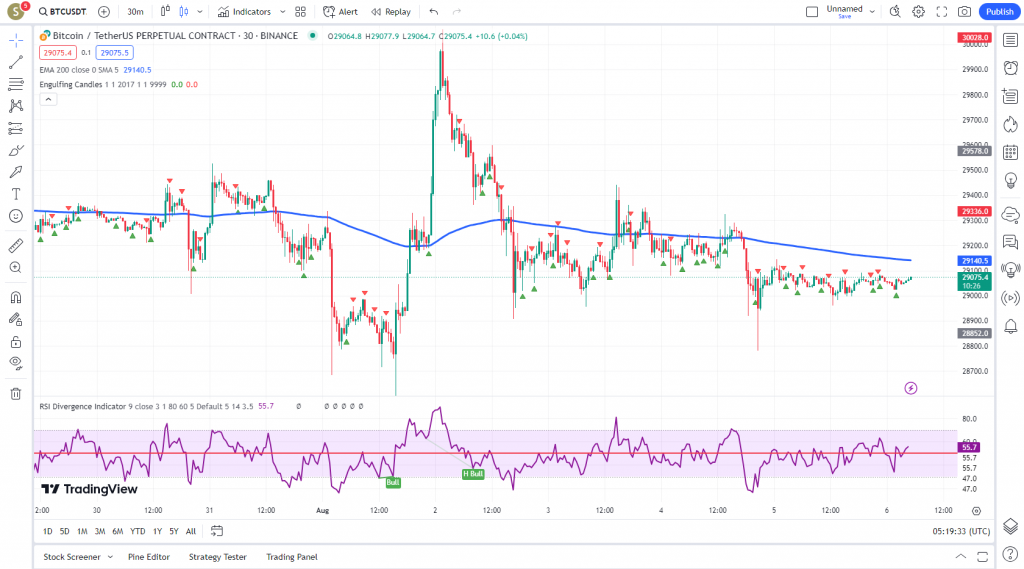The image size is (1024, 569).
Task: Set range to 5Y
Action: [174, 531]
